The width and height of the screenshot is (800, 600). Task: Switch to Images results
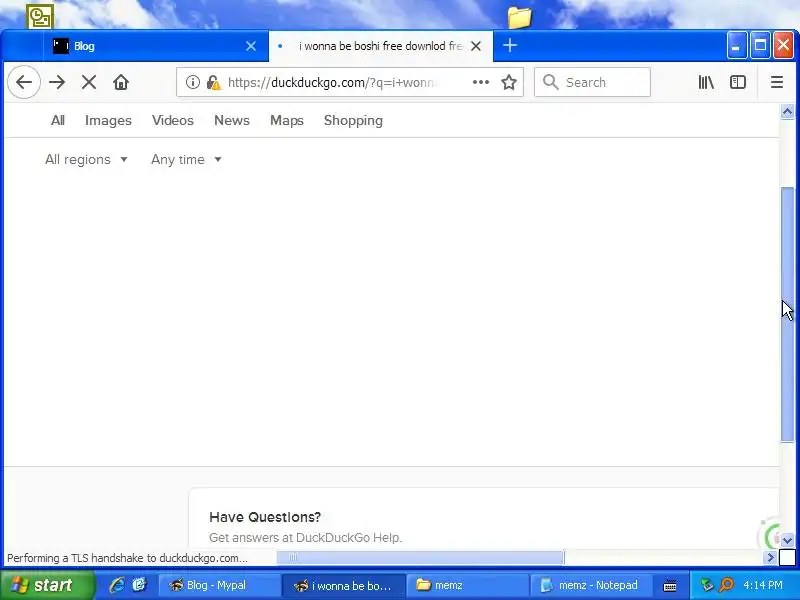pos(108,120)
